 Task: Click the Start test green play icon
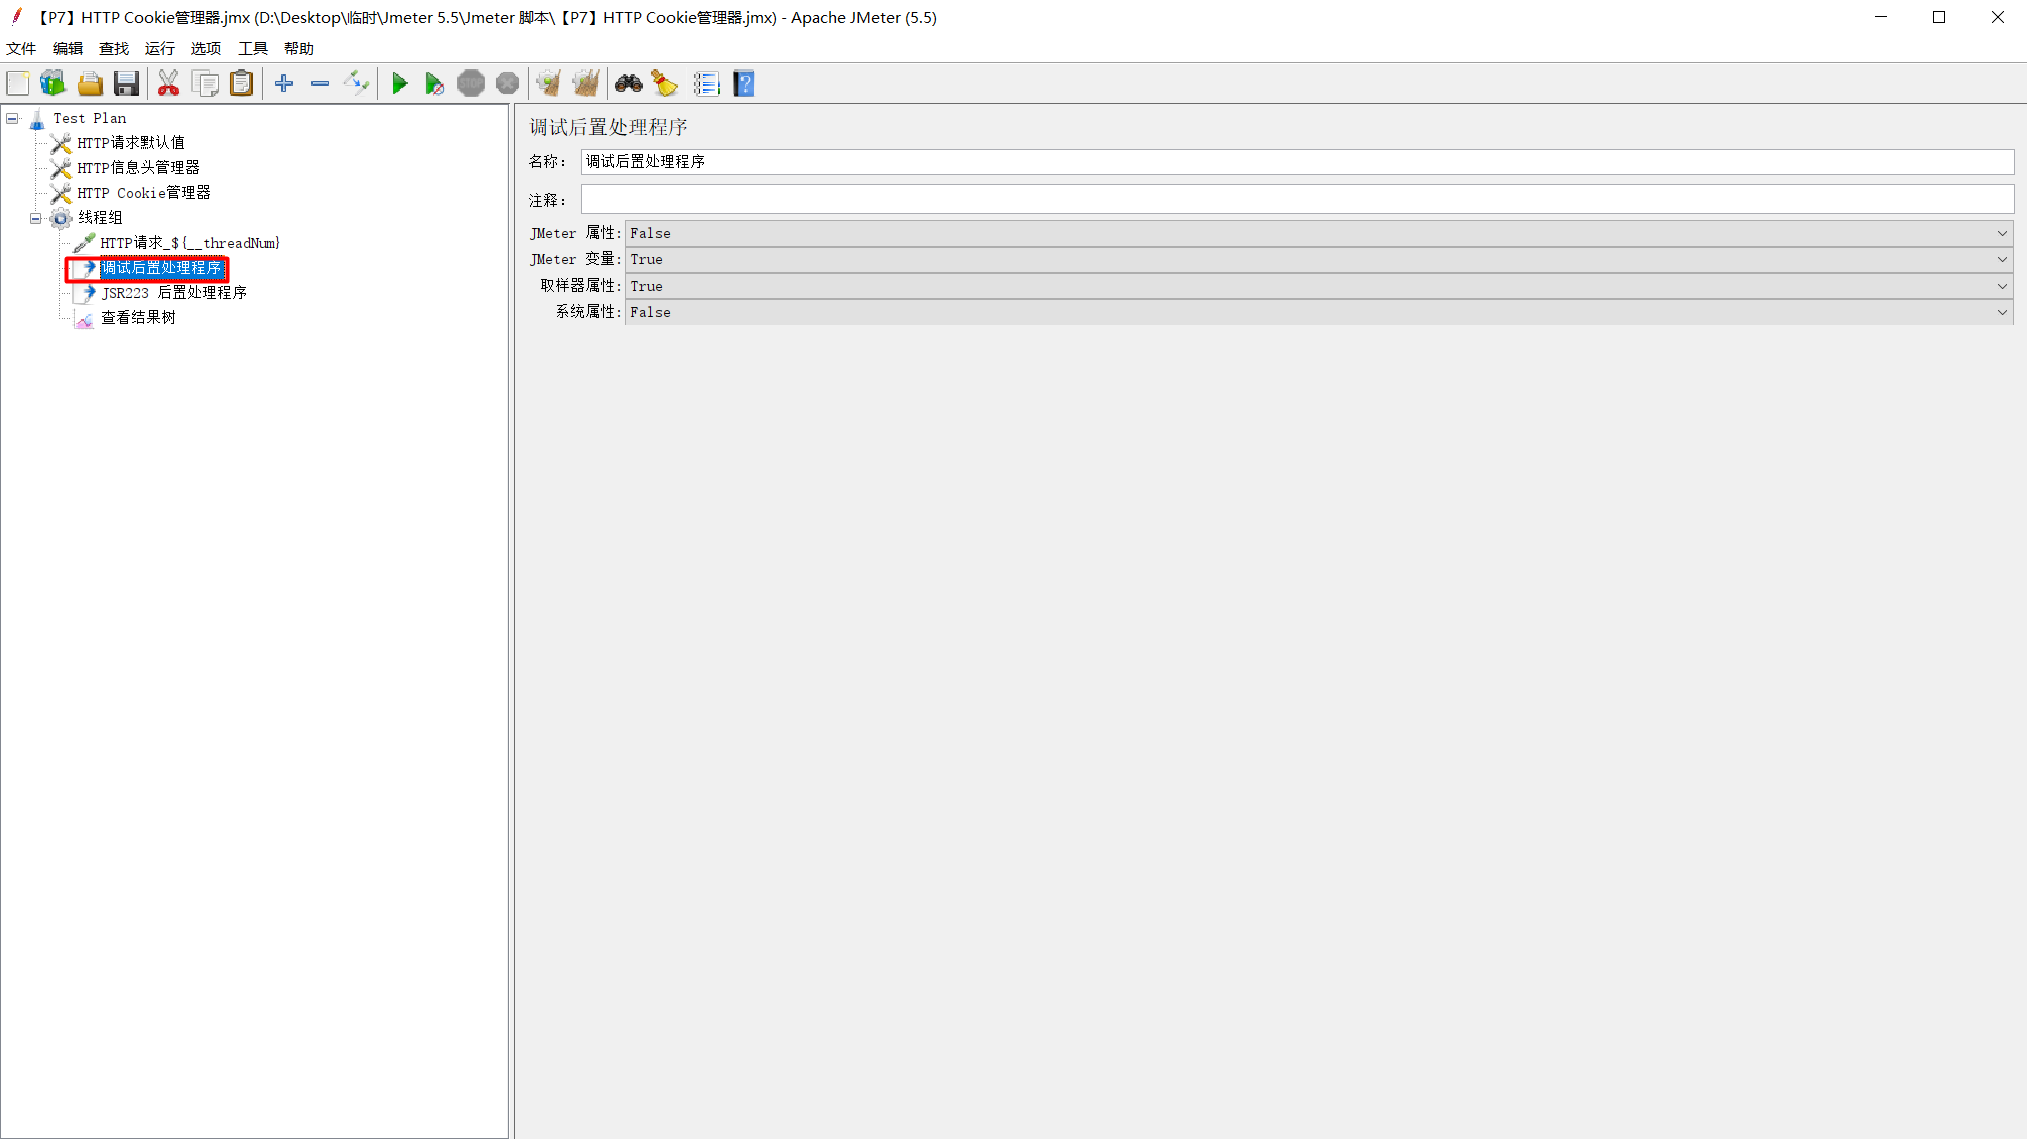coord(399,84)
